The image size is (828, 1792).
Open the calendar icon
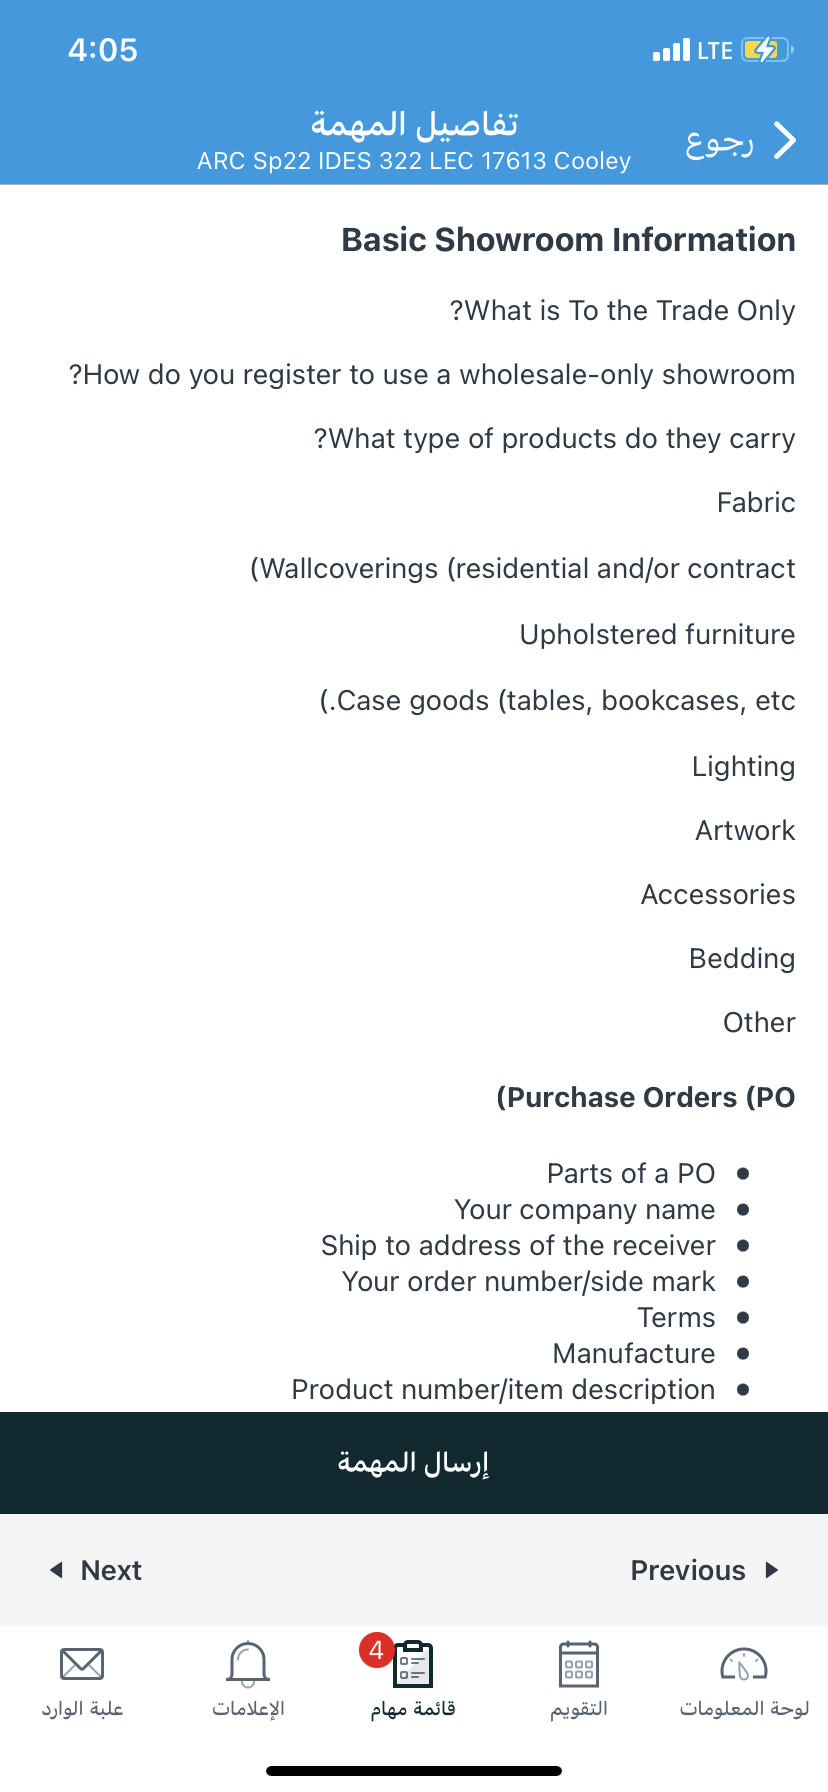click(x=579, y=1665)
